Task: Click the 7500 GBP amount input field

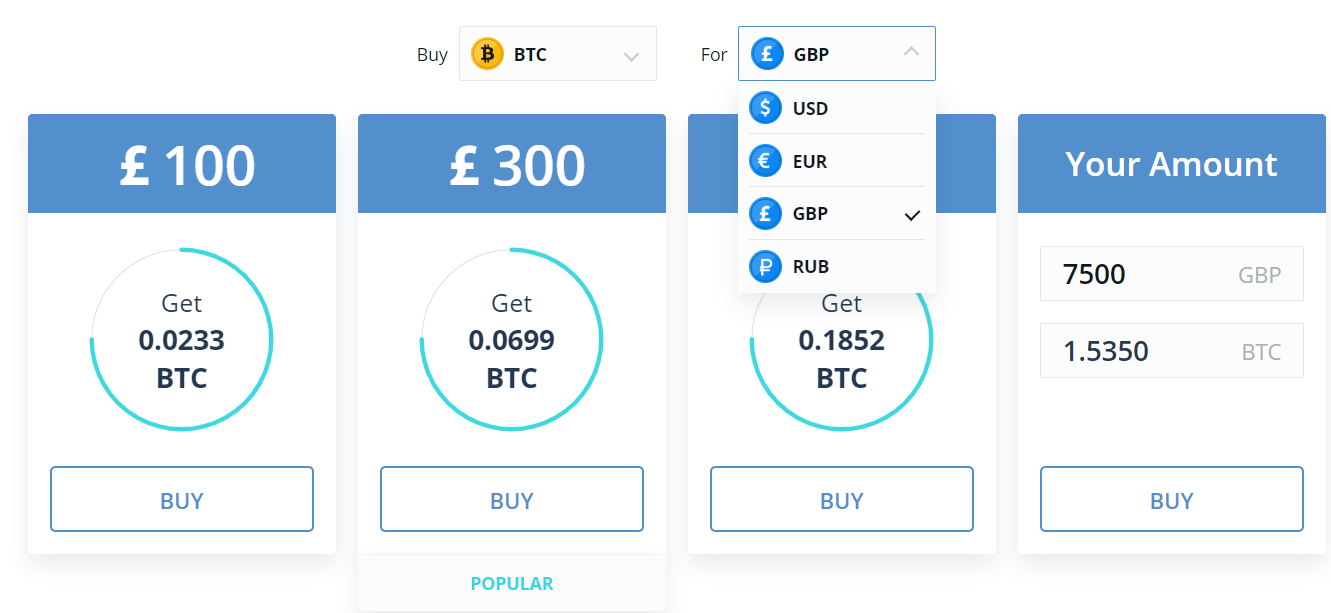Action: tap(1171, 273)
